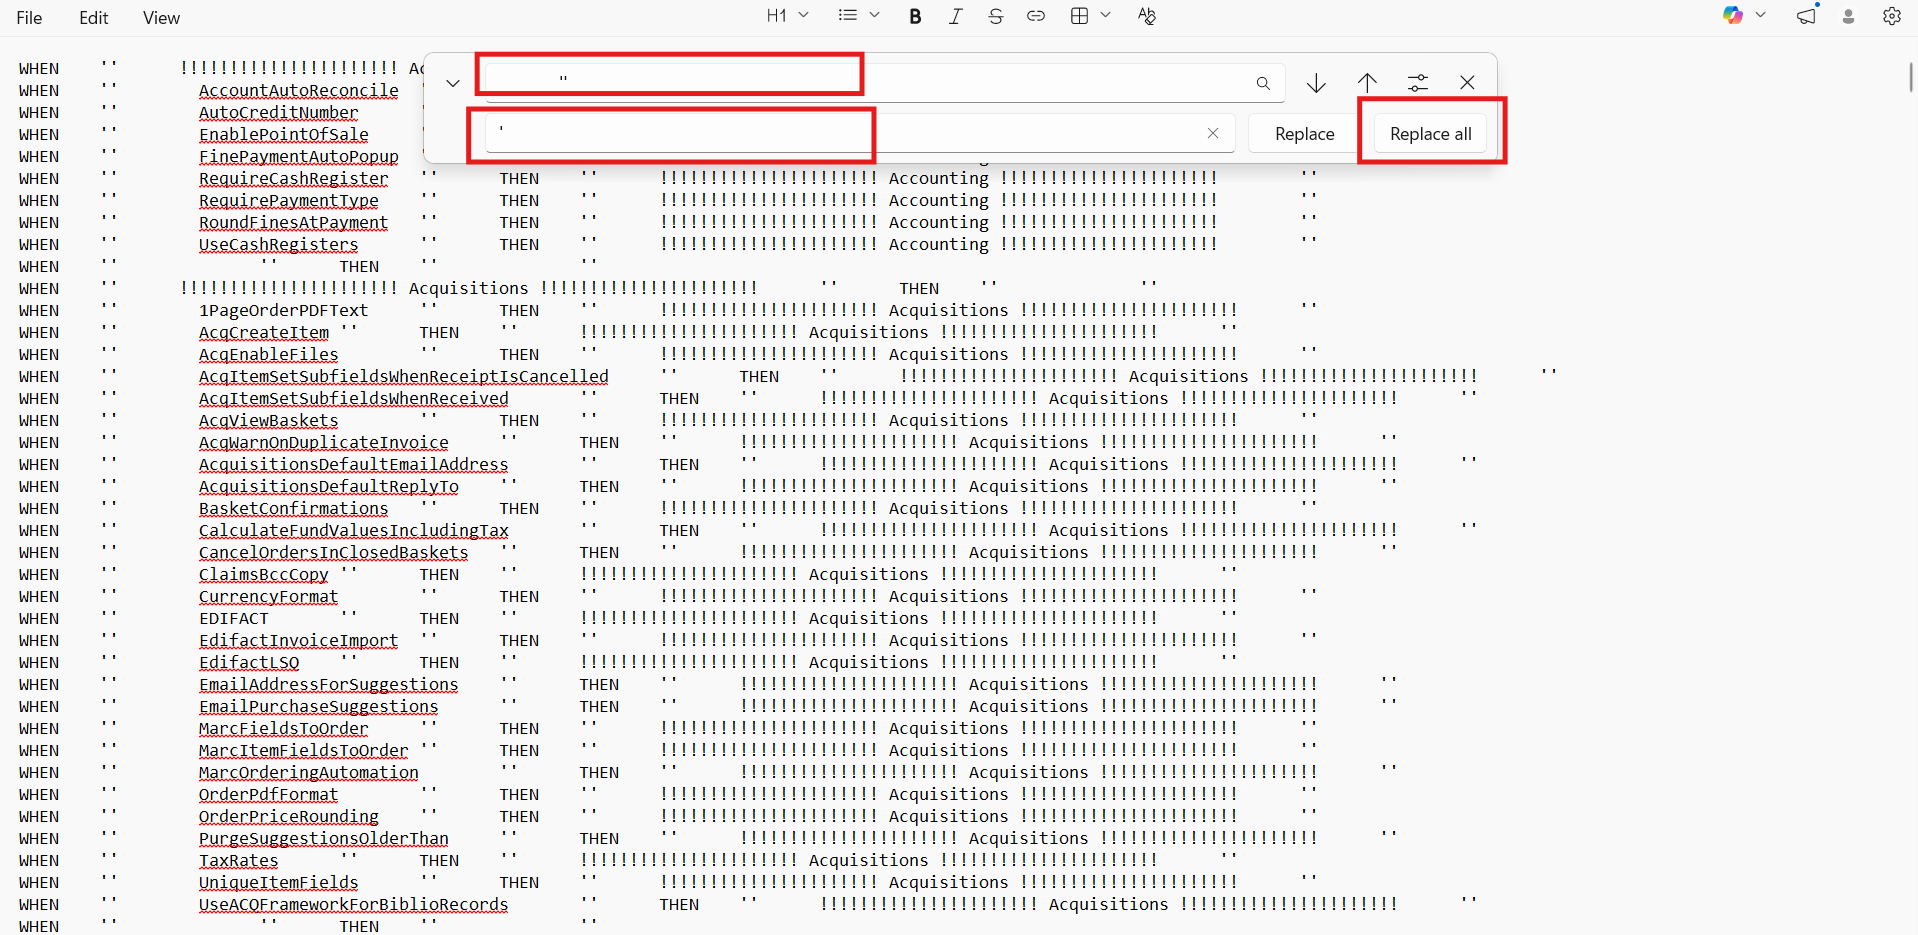Go to the previous search match
The width and height of the screenshot is (1918, 935).
[1367, 83]
